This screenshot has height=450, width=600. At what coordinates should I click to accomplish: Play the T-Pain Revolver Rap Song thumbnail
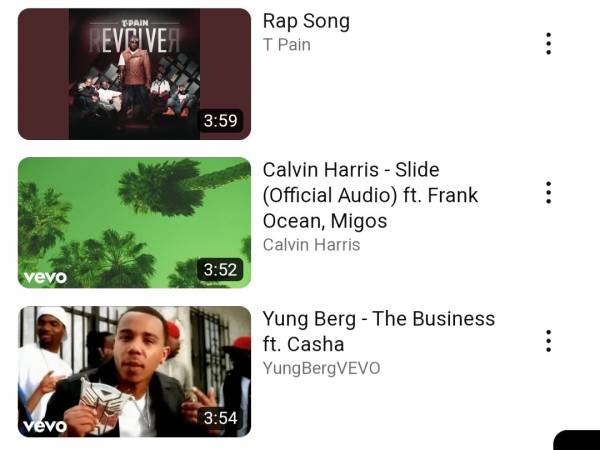(134, 74)
